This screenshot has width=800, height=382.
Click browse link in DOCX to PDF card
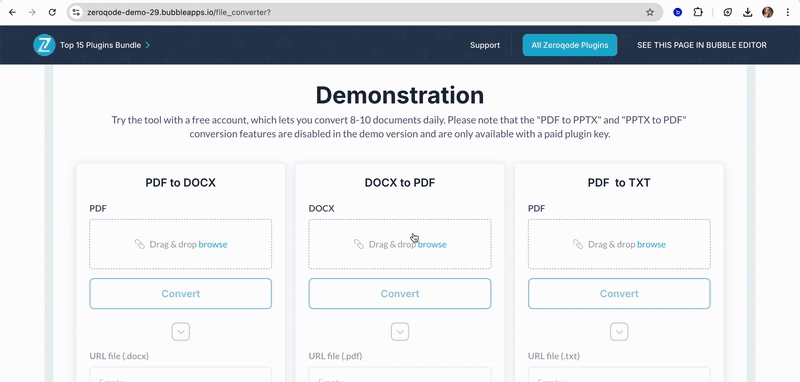tap(432, 244)
